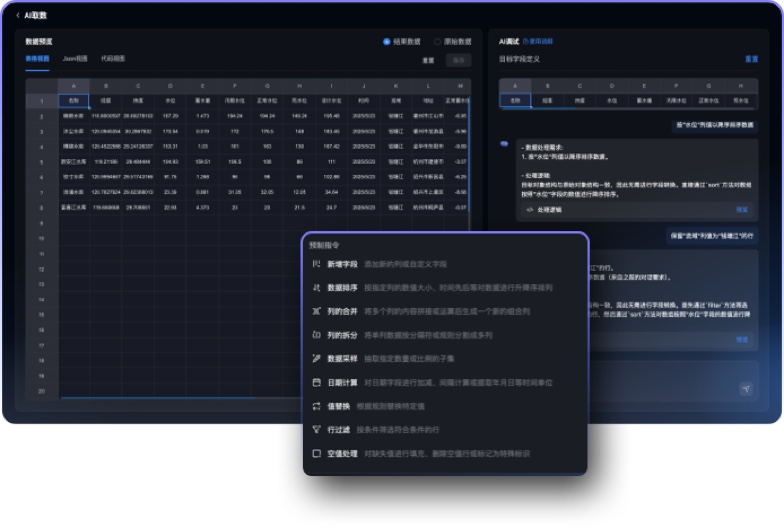Expand the 处理逻辑 code section
Viewport: 784px width, 526px height.
[637, 210]
